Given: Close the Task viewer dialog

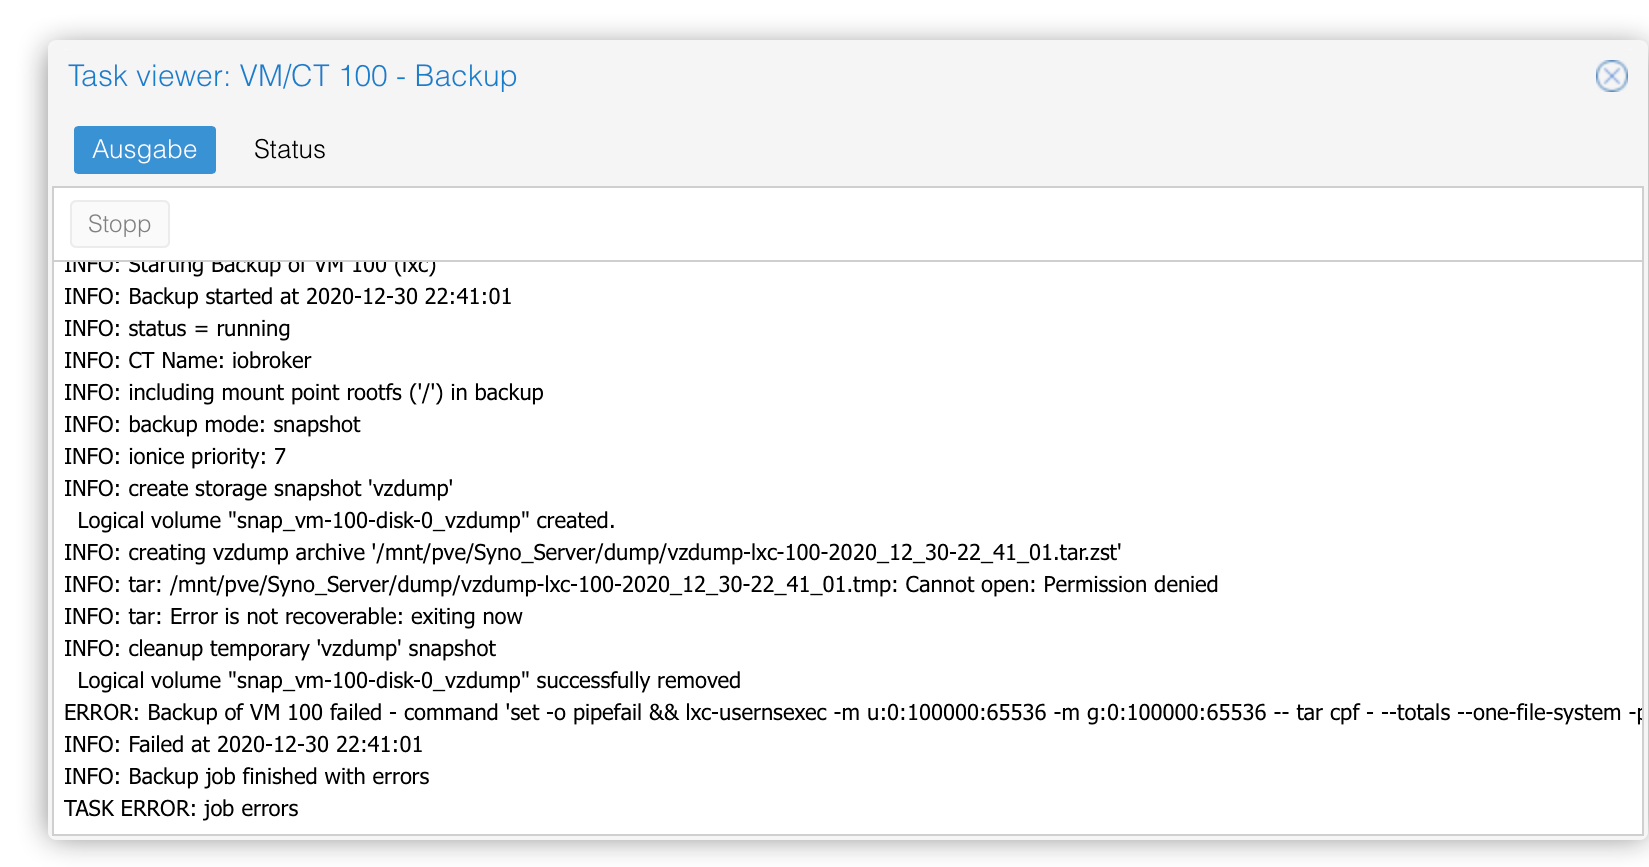Looking at the screenshot, I should click(1611, 76).
